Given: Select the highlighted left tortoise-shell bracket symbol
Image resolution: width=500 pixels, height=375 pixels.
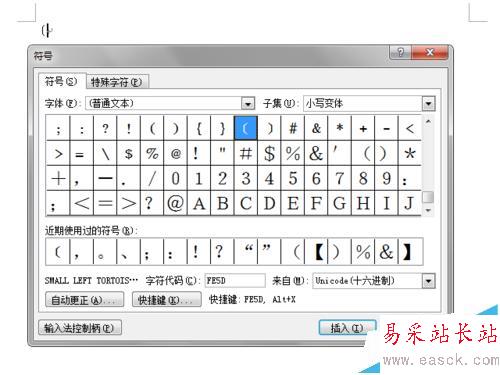Looking at the screenshot, I should (x=246, y=128).
